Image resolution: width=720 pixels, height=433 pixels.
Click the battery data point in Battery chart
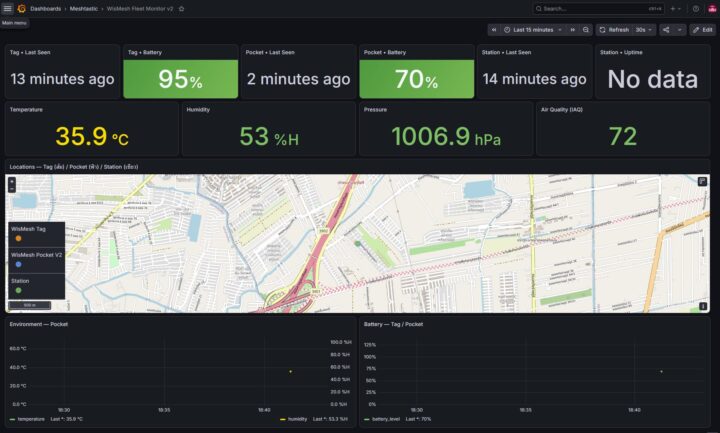(x=661, y=371)
